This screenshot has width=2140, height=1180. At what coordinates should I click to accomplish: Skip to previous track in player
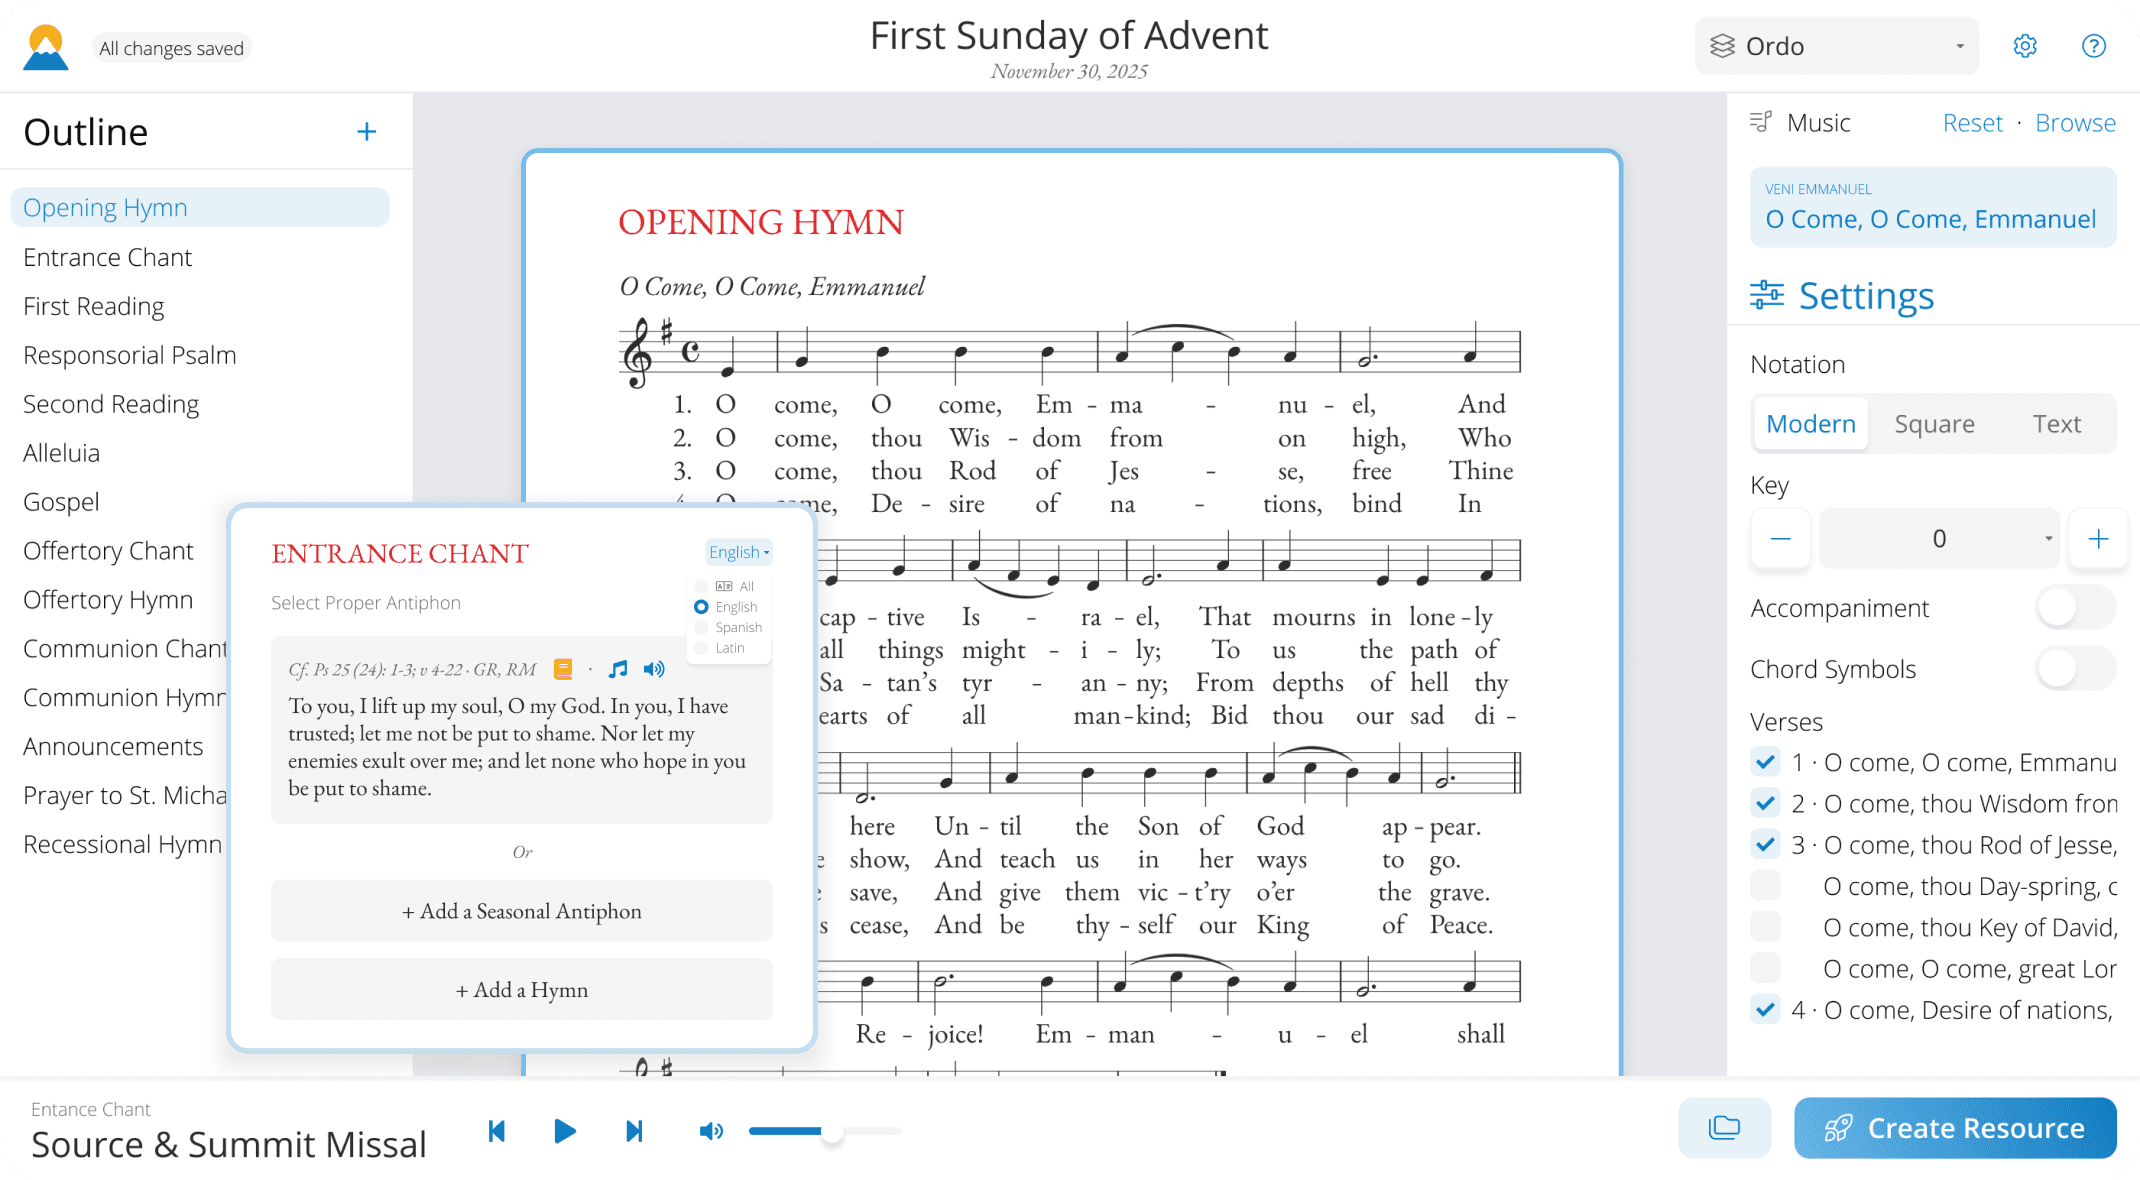(x=497, y=1131)
